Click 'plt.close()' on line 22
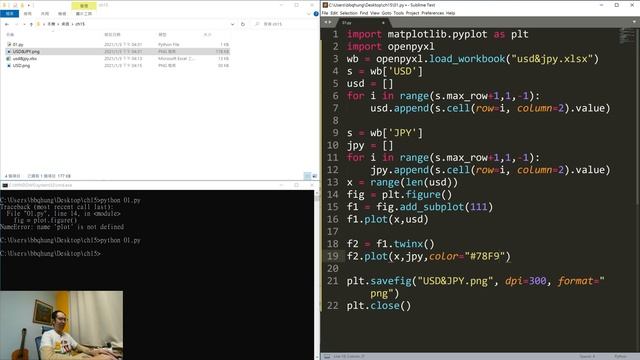640x360 pixels. pos(379,306)
